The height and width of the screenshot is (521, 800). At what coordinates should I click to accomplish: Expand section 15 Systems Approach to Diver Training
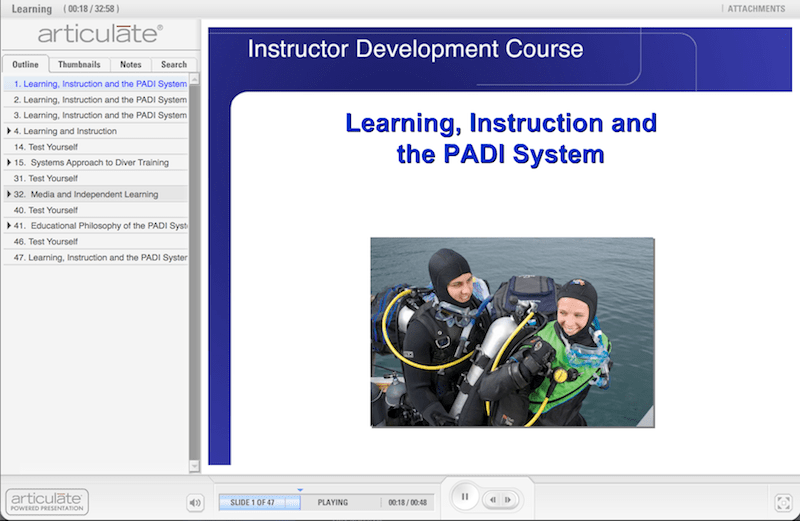tap(9, 162)
